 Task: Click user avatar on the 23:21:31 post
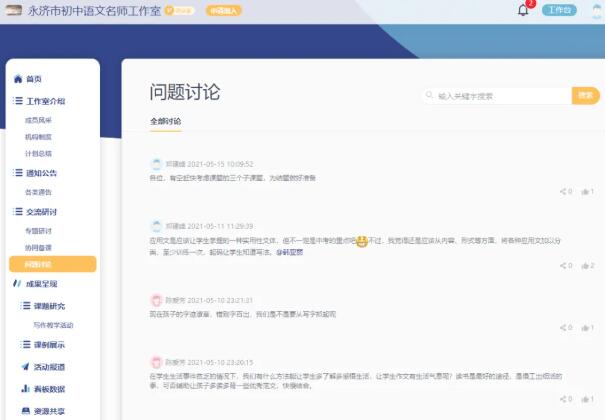156,300
